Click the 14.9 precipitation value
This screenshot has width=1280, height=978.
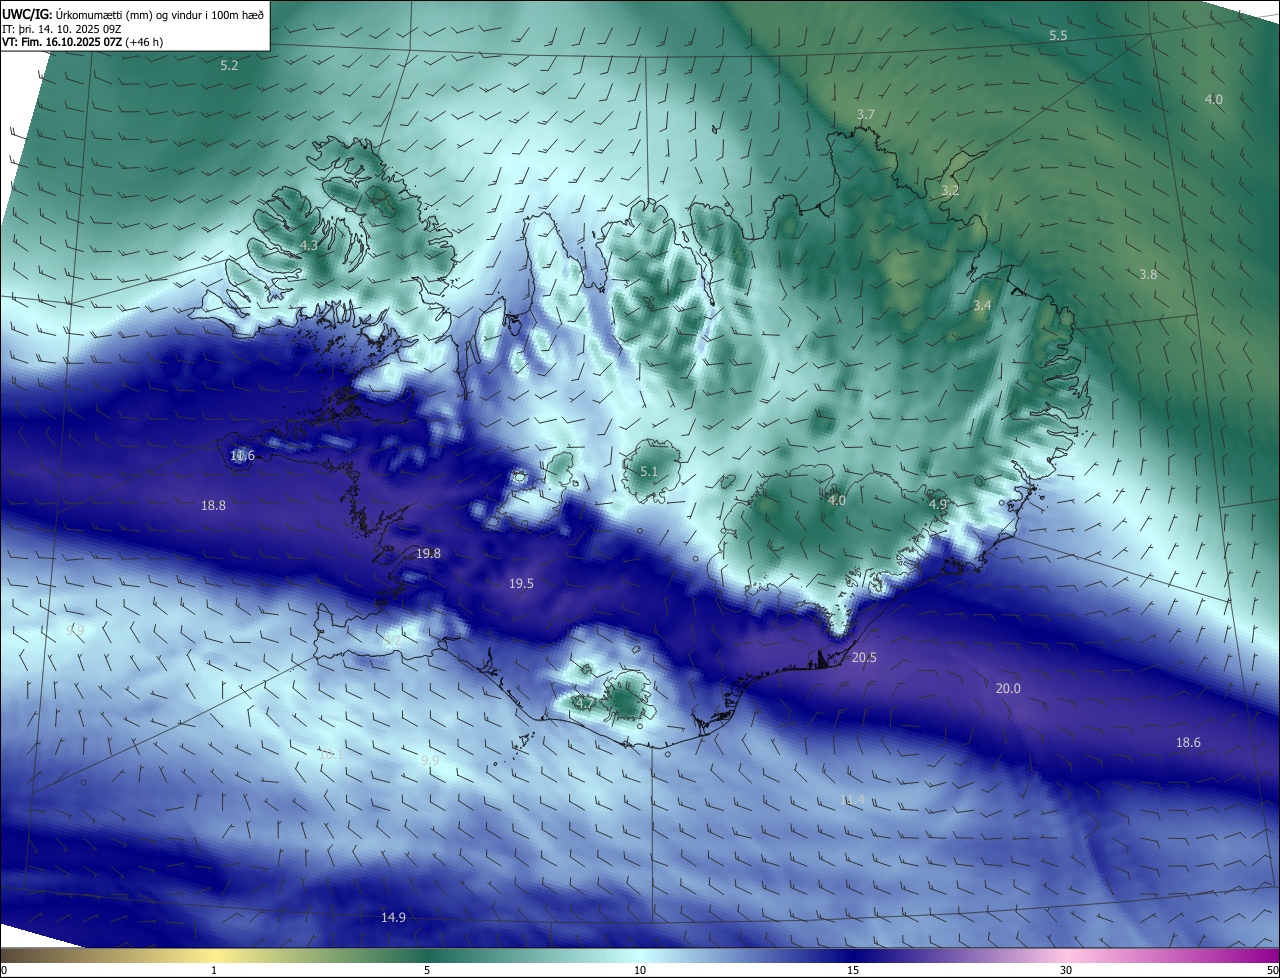[393, 917]
